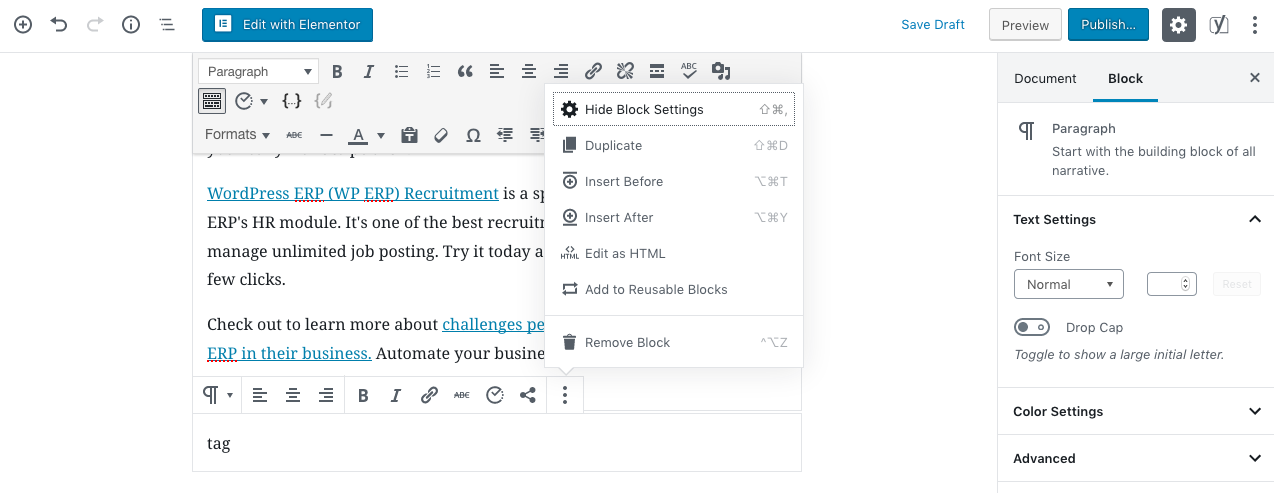Image resolution: width=1274 pixels, height=493 pixels.
Task: Toggle the settings gear in the top bar
Action: click(1179, 25)
